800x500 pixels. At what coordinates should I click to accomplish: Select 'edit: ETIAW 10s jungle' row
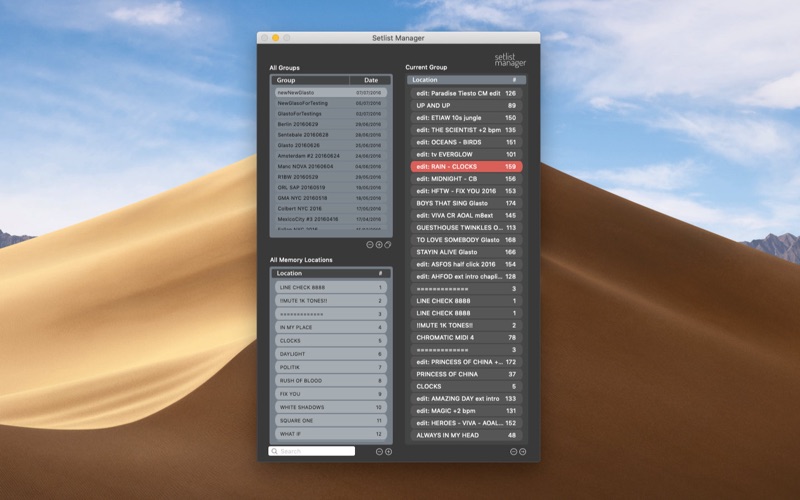466,118
